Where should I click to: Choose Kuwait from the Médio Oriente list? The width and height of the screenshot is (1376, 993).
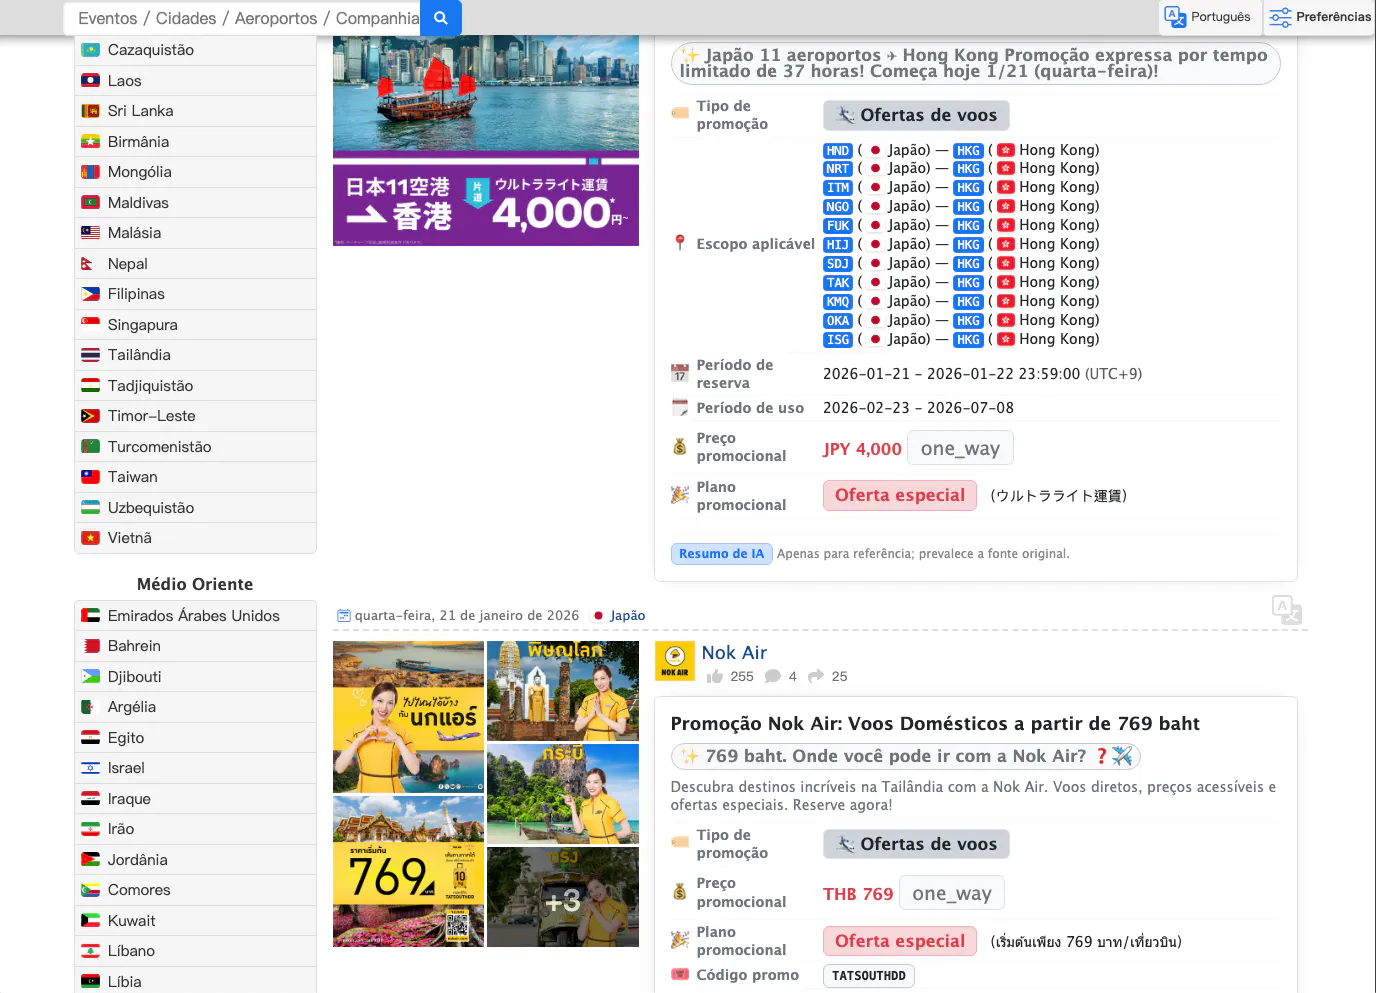[195, 921]
